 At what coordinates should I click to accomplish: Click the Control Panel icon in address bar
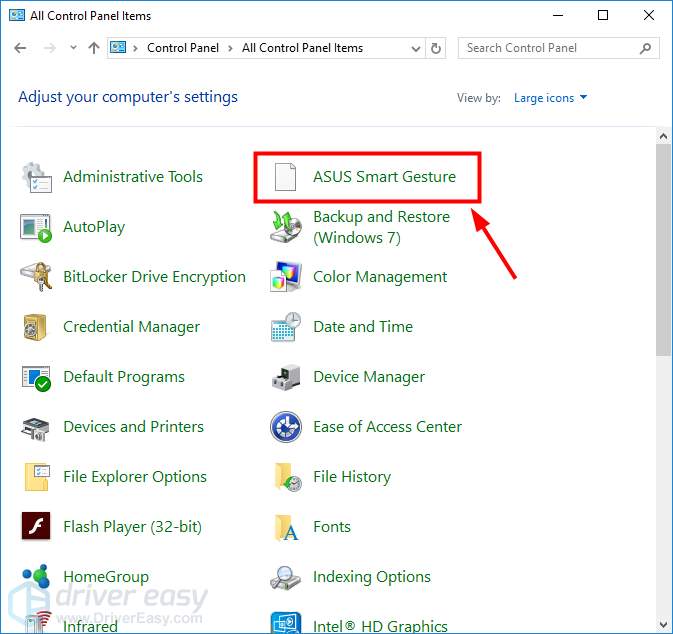118,47
